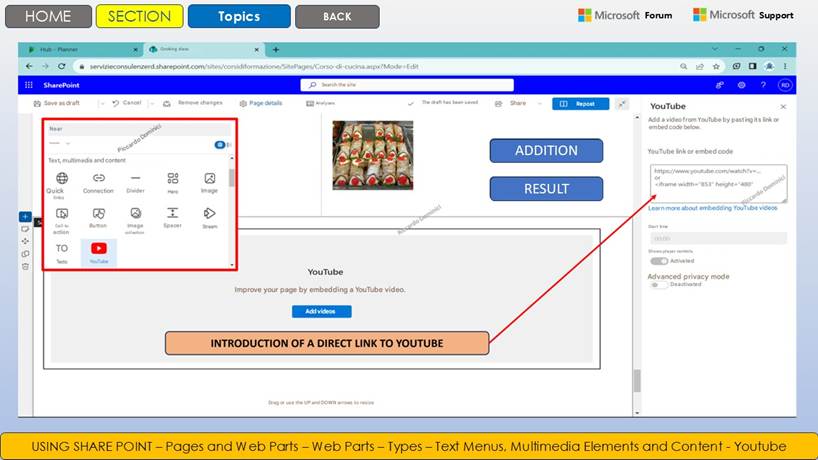This screenshot has height=460, width=818.
Task: Open Learn more about embedding YouTube videos link
Action: click(x=712, y=208)
